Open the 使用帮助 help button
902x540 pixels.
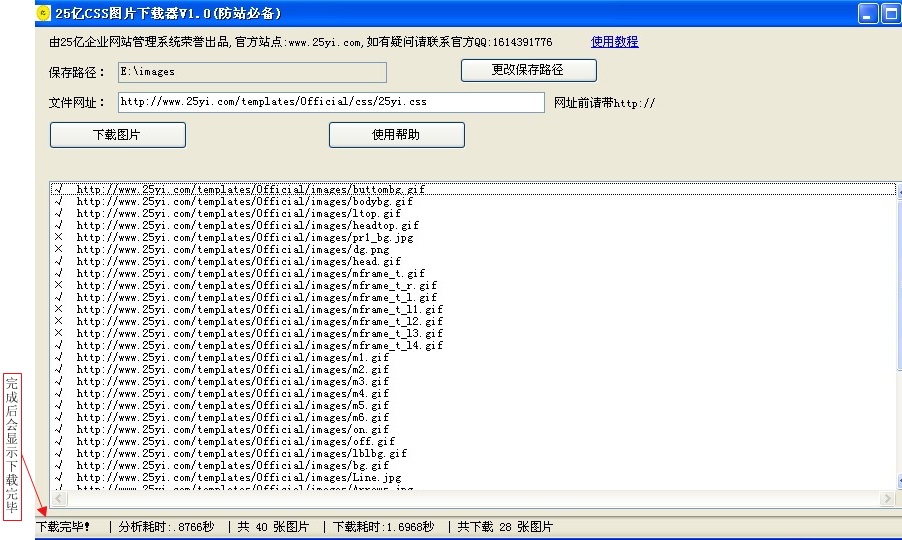click(x=397, y=135)
